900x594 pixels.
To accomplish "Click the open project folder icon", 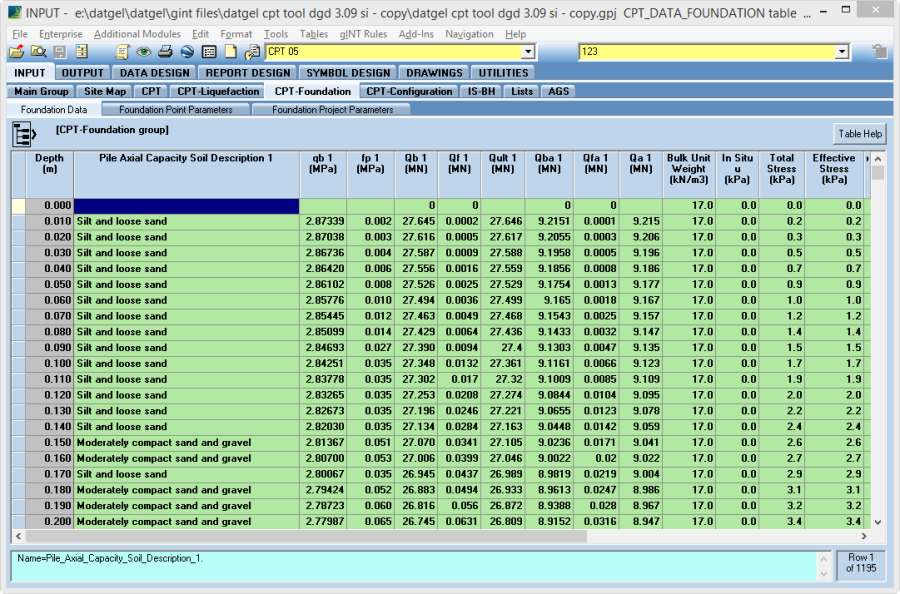I will (x=17, y=52).
